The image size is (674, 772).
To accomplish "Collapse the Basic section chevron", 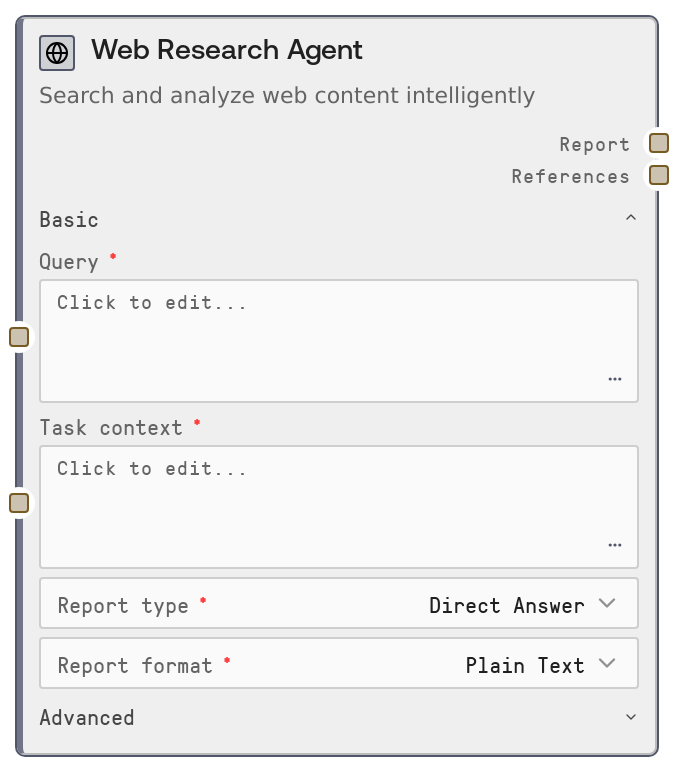I will point(630,218).
